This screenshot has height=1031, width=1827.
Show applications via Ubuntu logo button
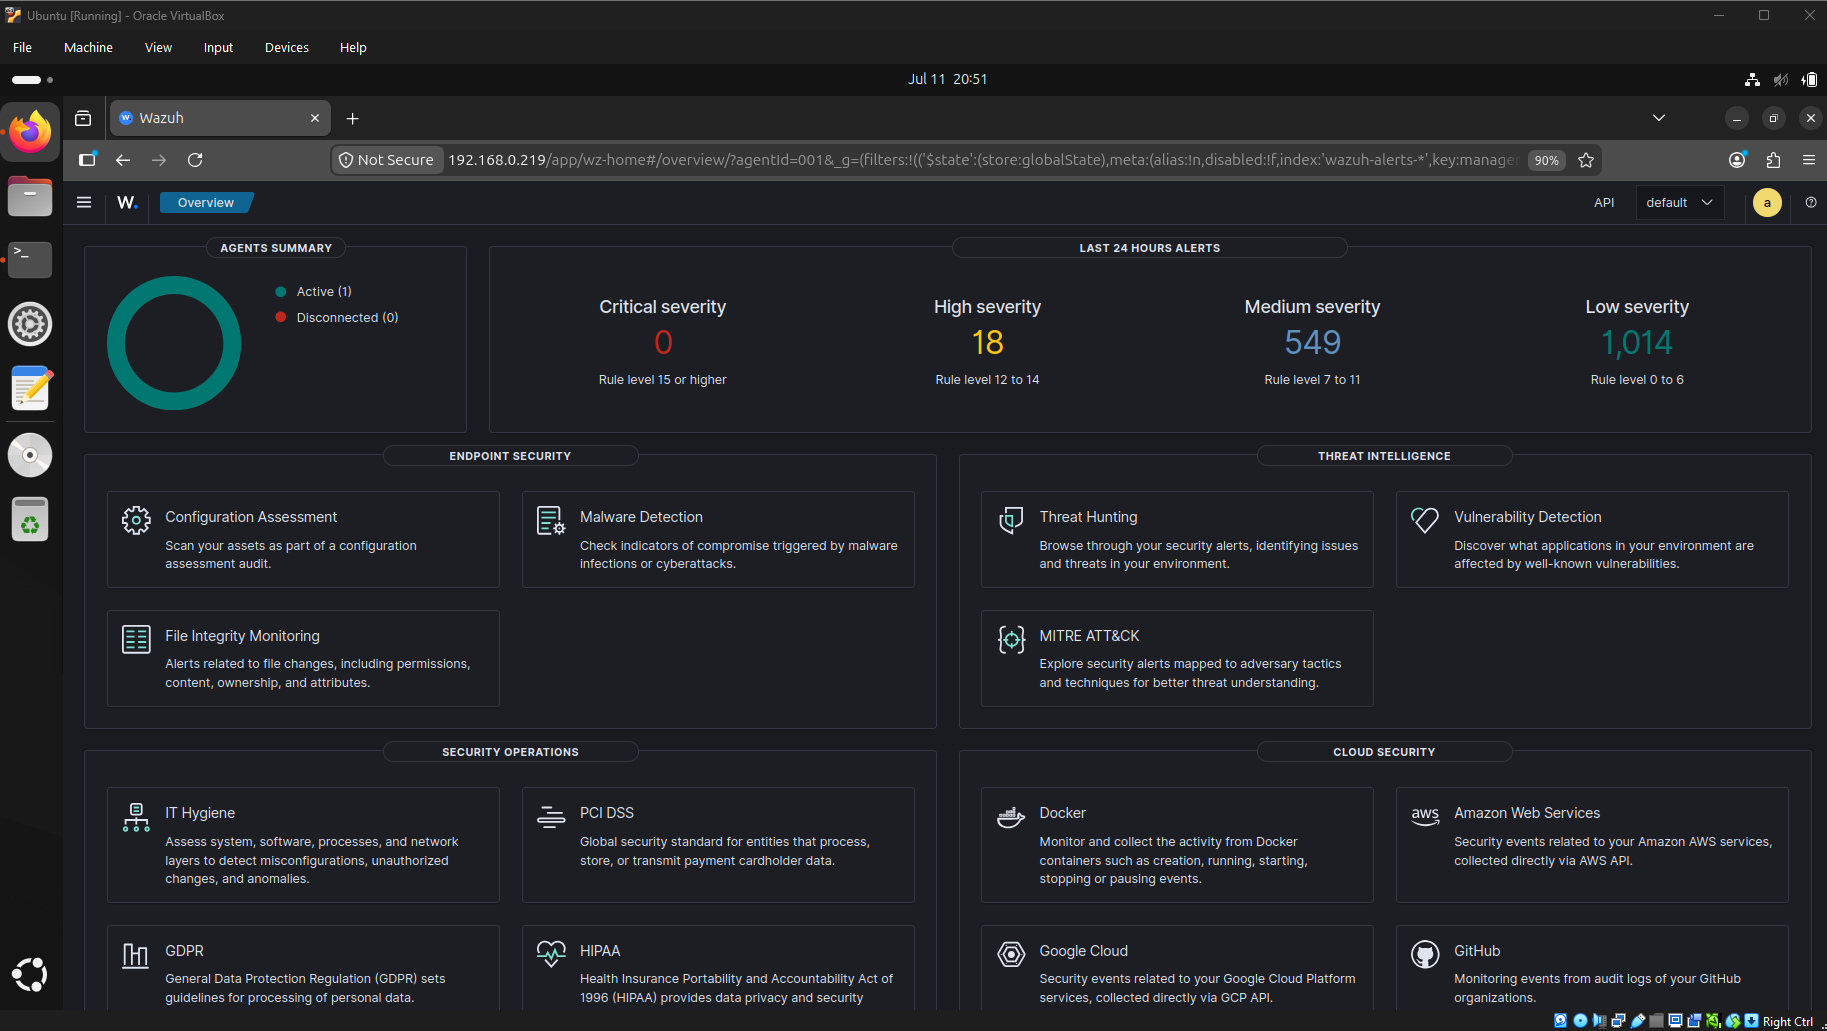coord(30,974)
